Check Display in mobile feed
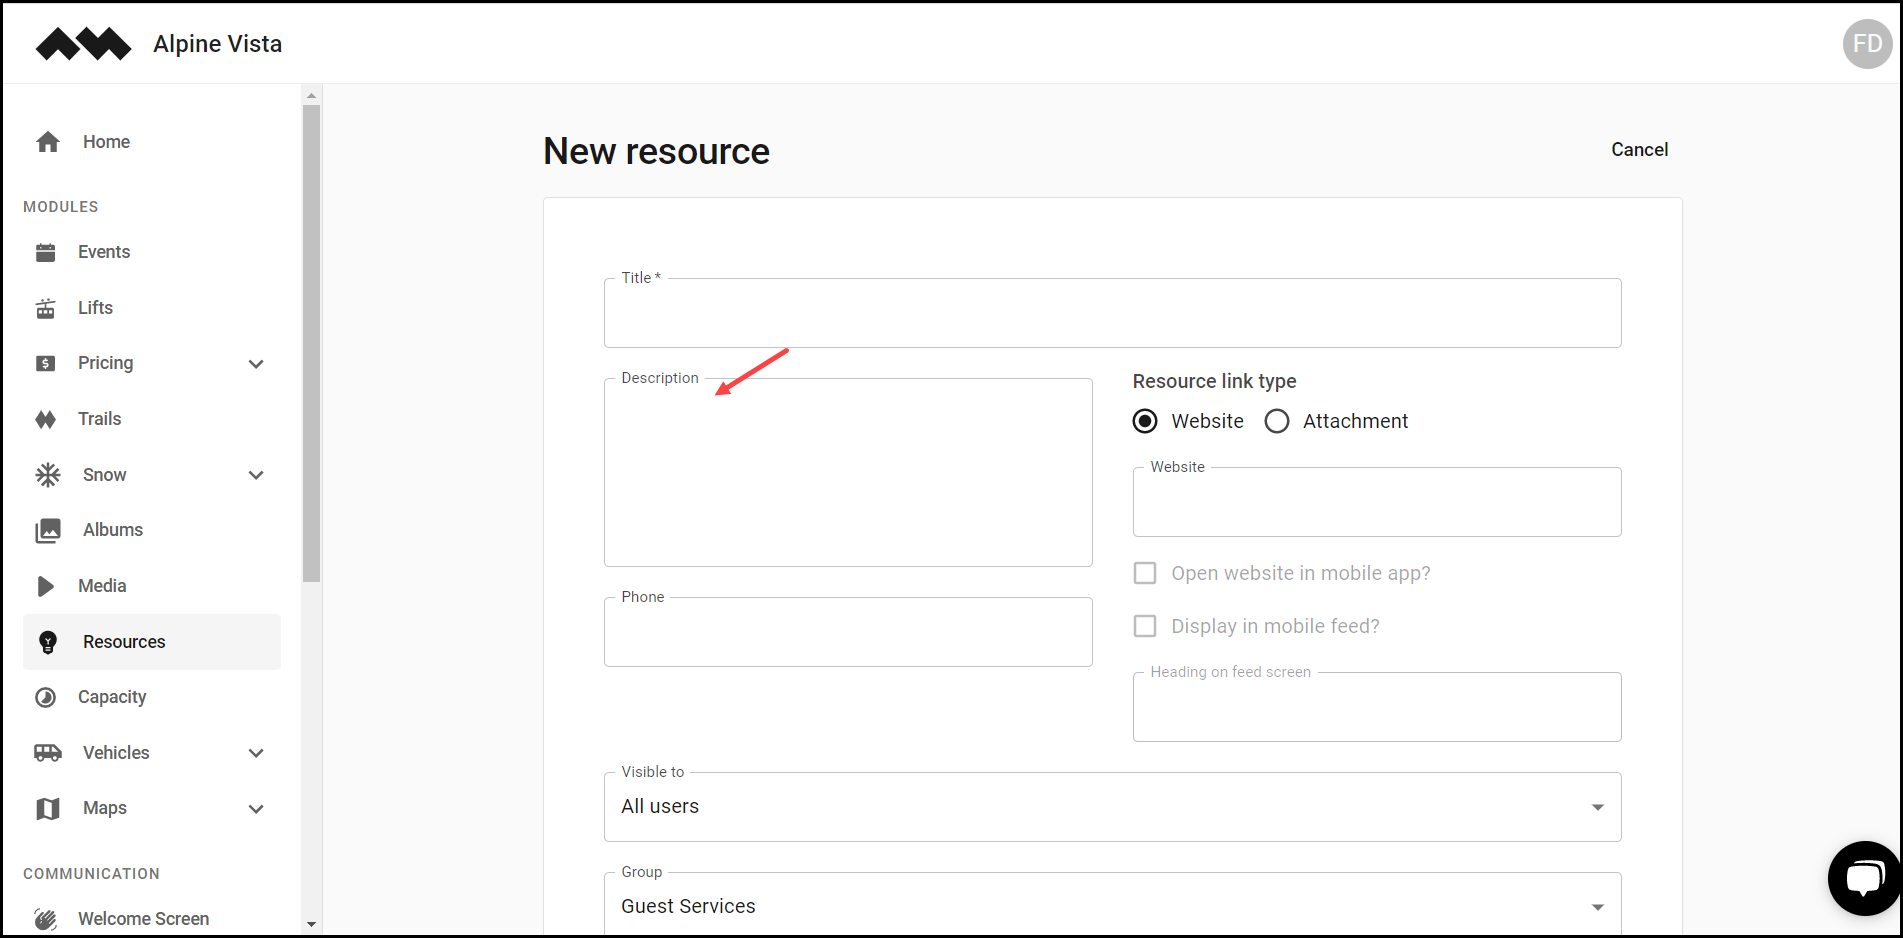 click(x=1145, y=625)
